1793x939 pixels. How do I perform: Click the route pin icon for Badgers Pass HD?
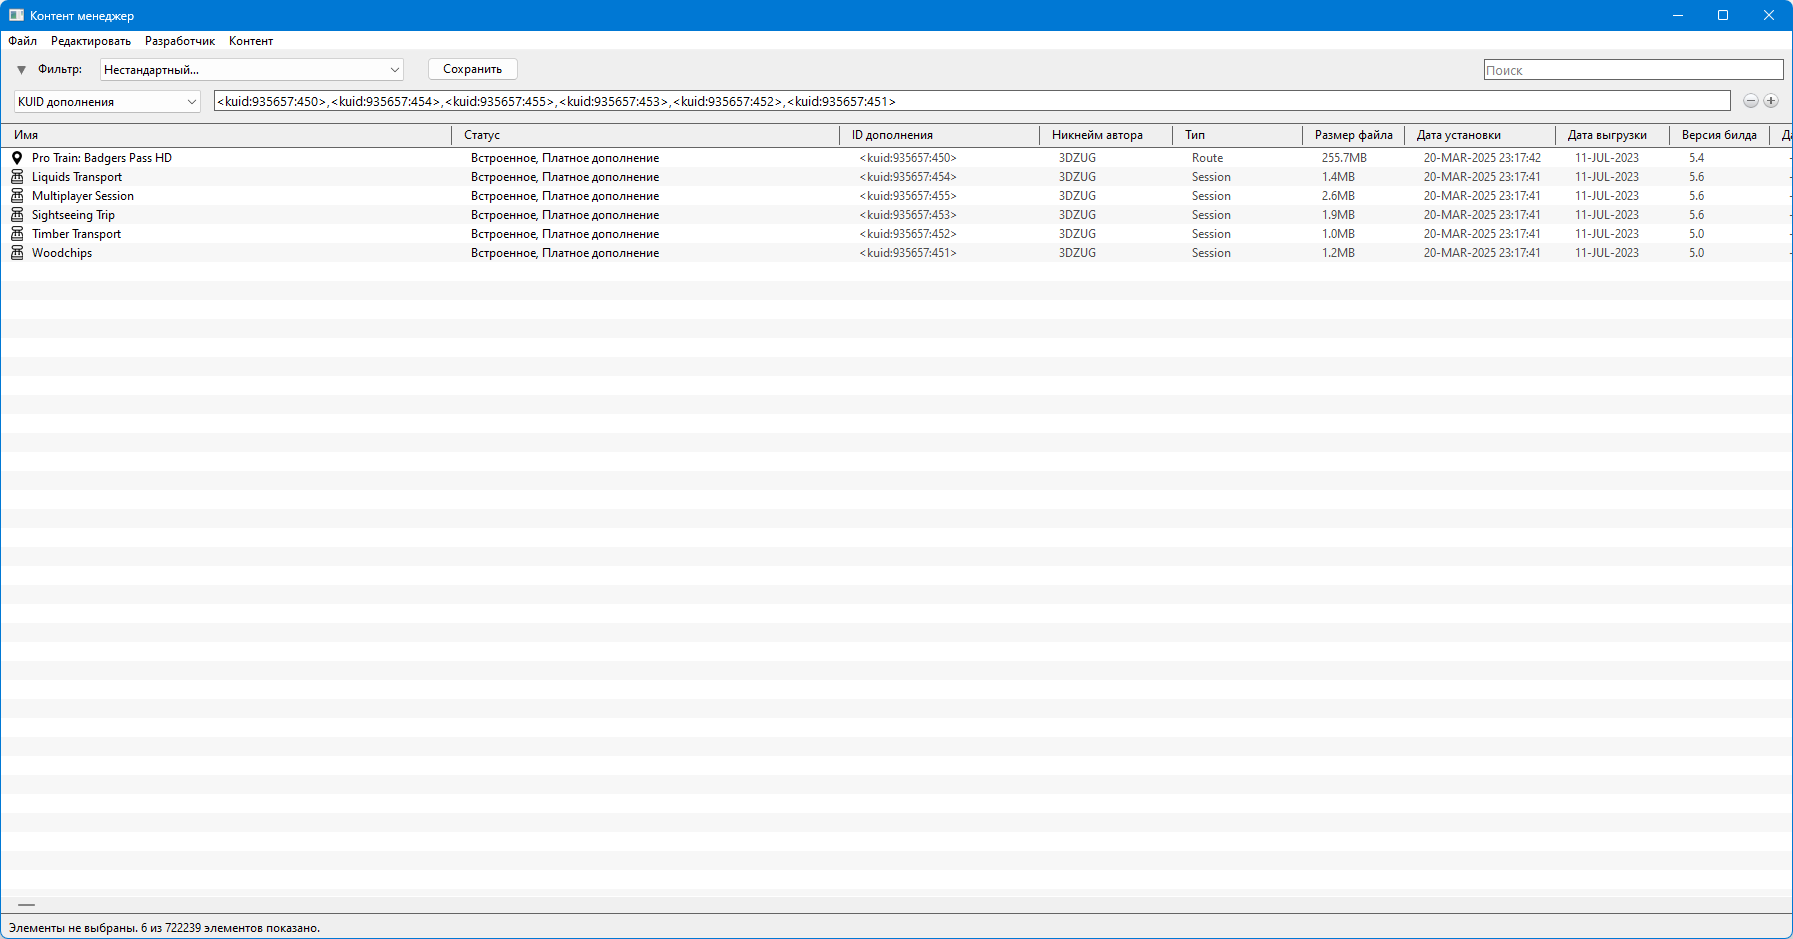(17, 158)
